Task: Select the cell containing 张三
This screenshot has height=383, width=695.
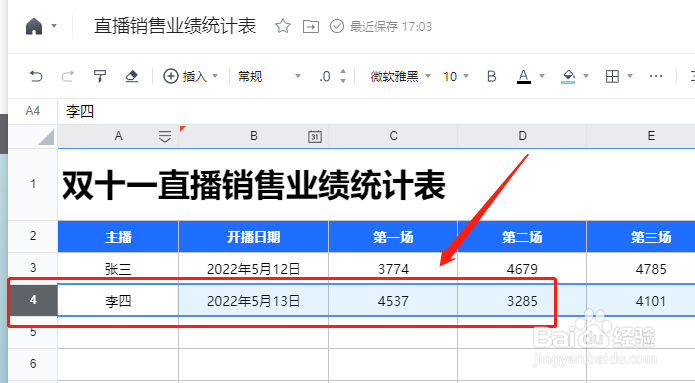Action: tap(118, 269)
